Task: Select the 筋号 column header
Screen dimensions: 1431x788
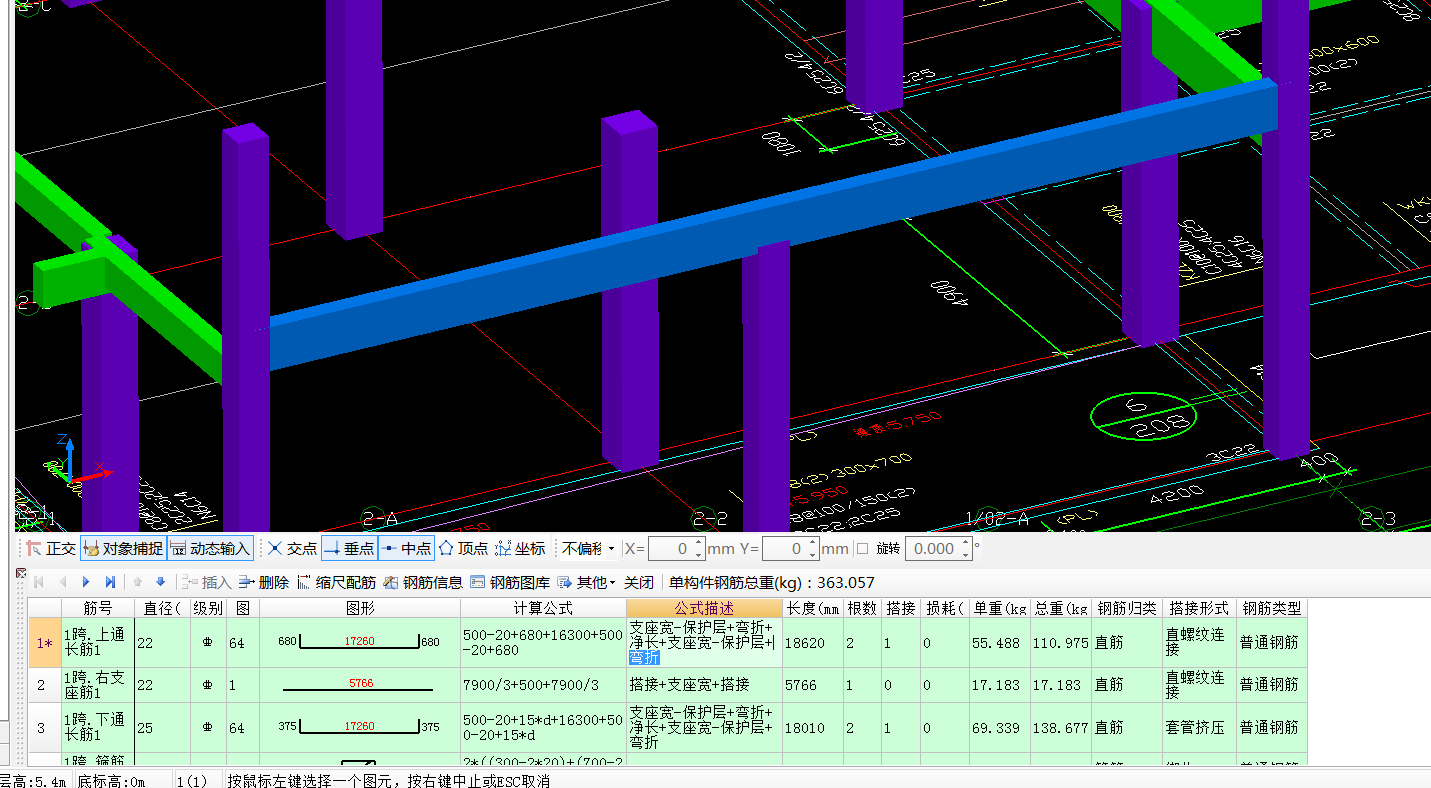Action: click(x=98, y=608)
